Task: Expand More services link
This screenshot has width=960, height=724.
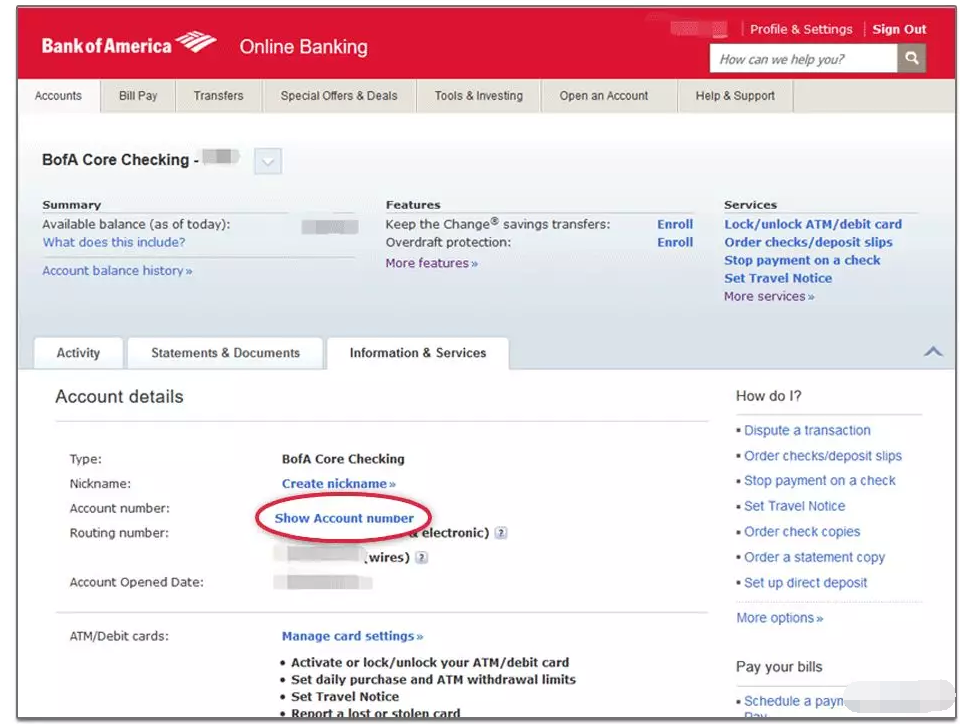Action: coord(768,297)
